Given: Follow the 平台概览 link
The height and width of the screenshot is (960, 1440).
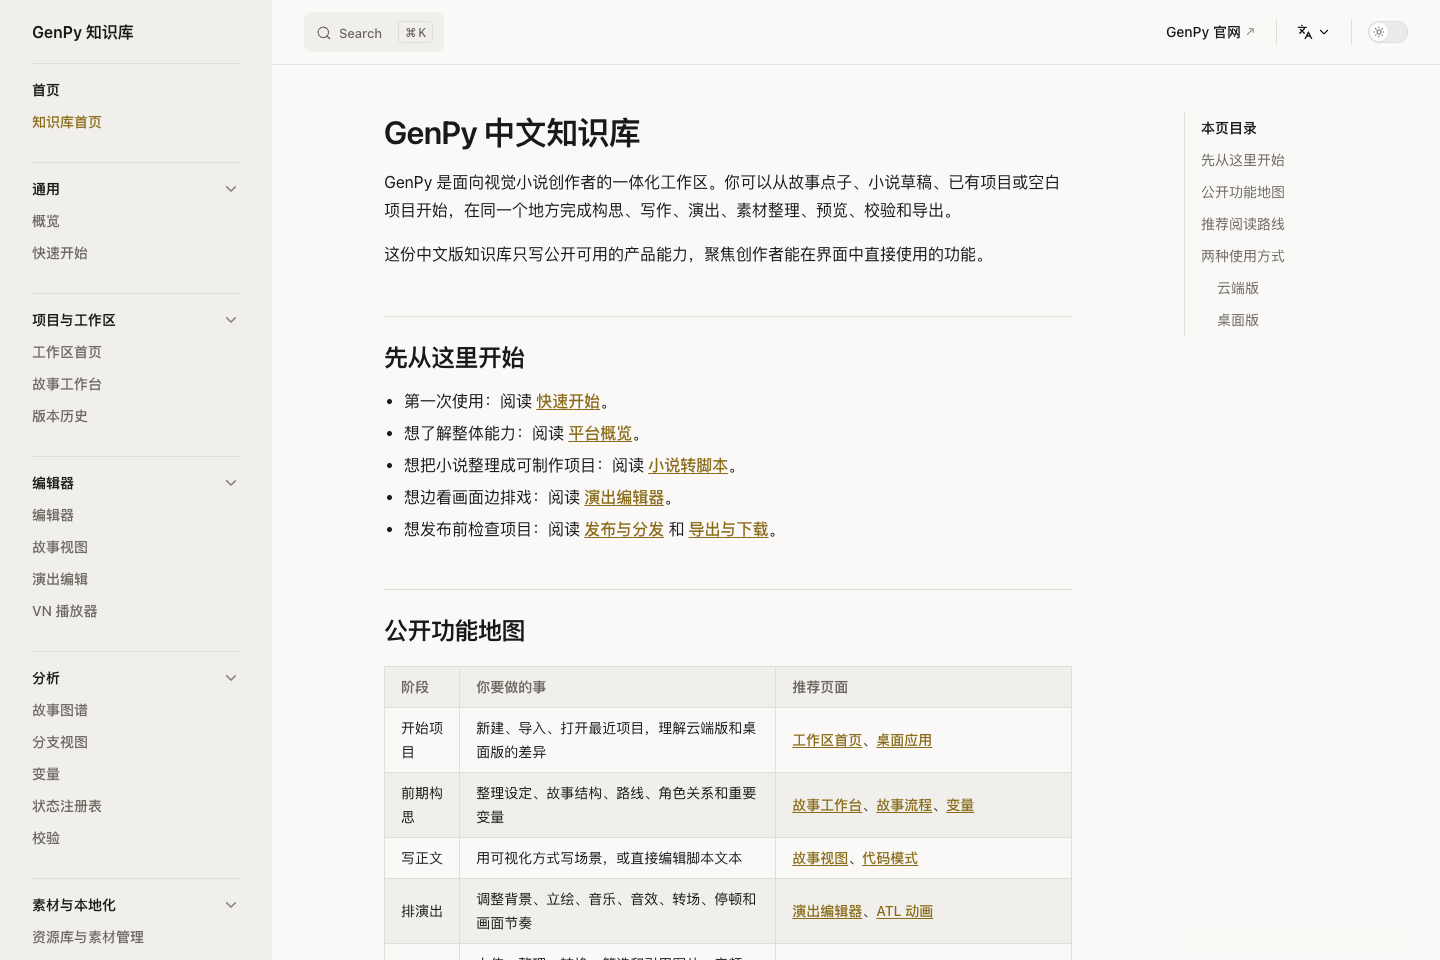Looking at the screenshot, I should point(600,433).
